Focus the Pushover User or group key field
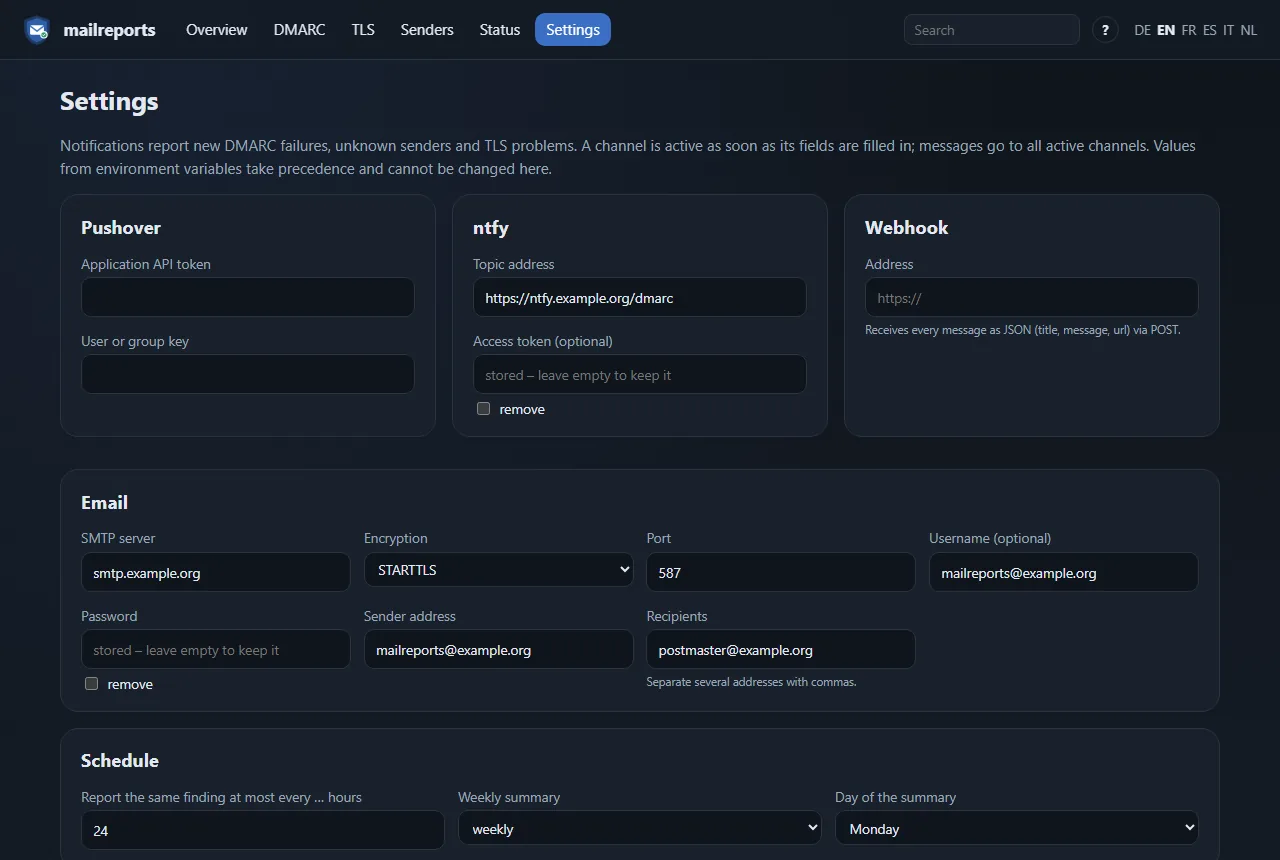The image size is (1280, 860). point(248,374)
